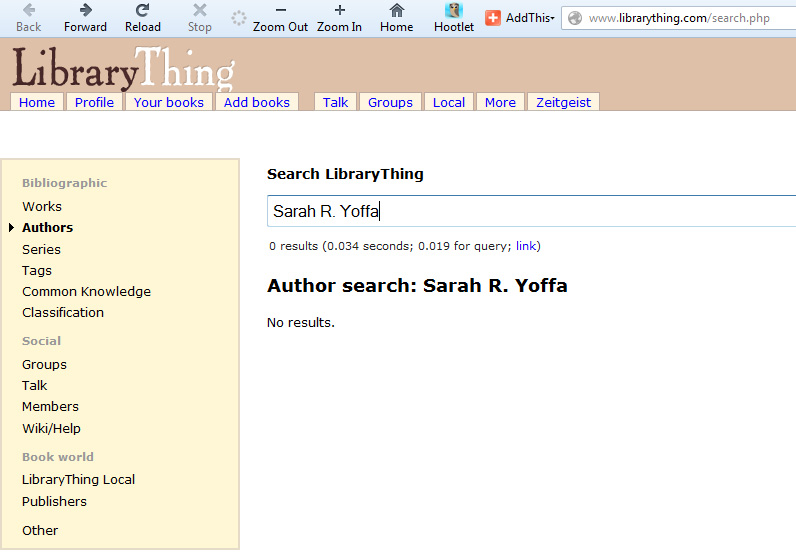Go to browser Home house icon
796x555 pixels.
[x=396, y=10]
